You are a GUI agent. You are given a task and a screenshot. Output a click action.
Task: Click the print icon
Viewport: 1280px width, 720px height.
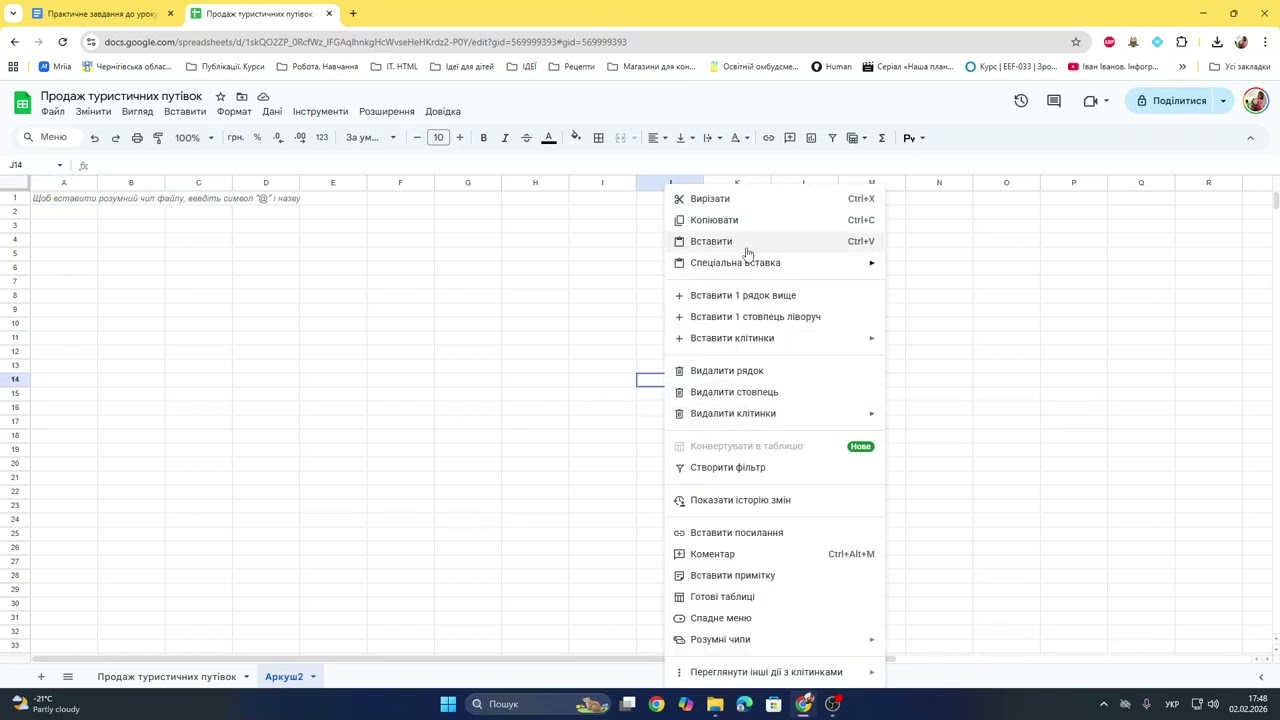point(137,138)
